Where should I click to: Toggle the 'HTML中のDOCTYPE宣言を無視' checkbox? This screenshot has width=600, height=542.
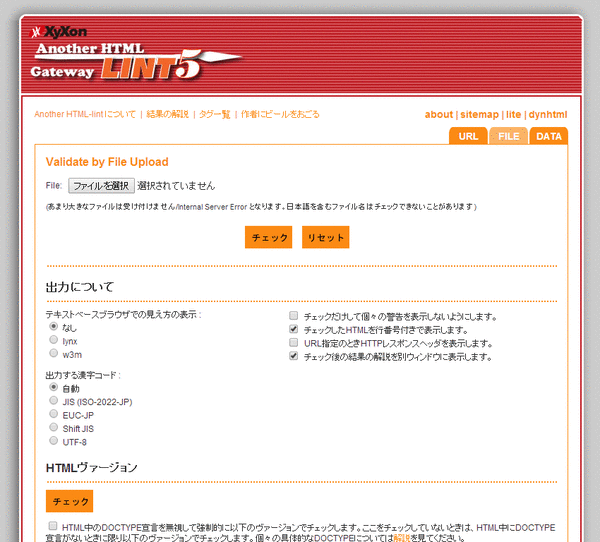pos(53,526)
